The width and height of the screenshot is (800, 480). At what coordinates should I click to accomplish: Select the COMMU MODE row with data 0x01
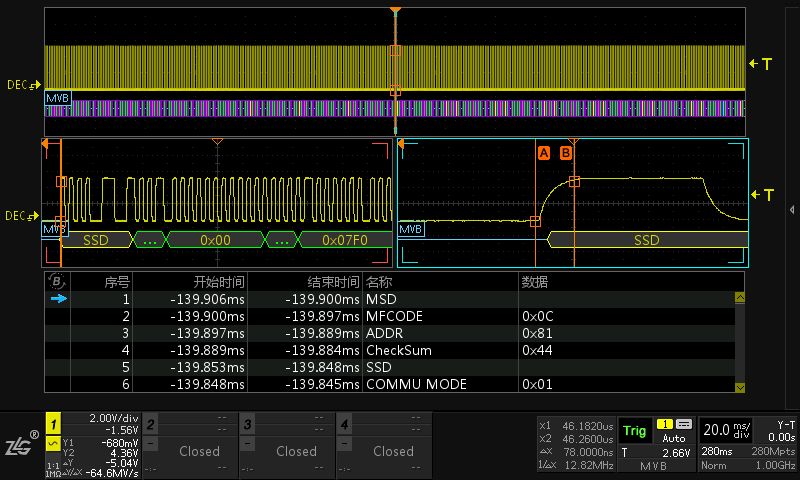pos(390,384)
